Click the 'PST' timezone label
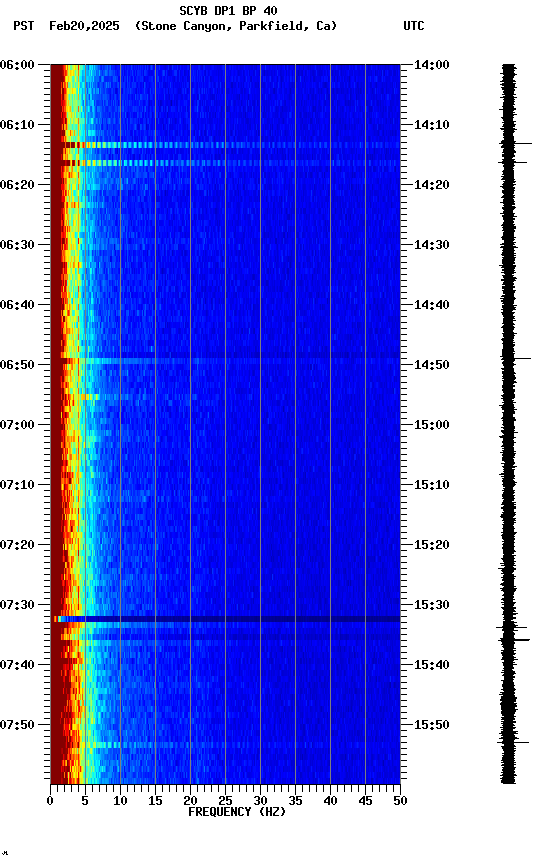 click(x=24, y=26)
